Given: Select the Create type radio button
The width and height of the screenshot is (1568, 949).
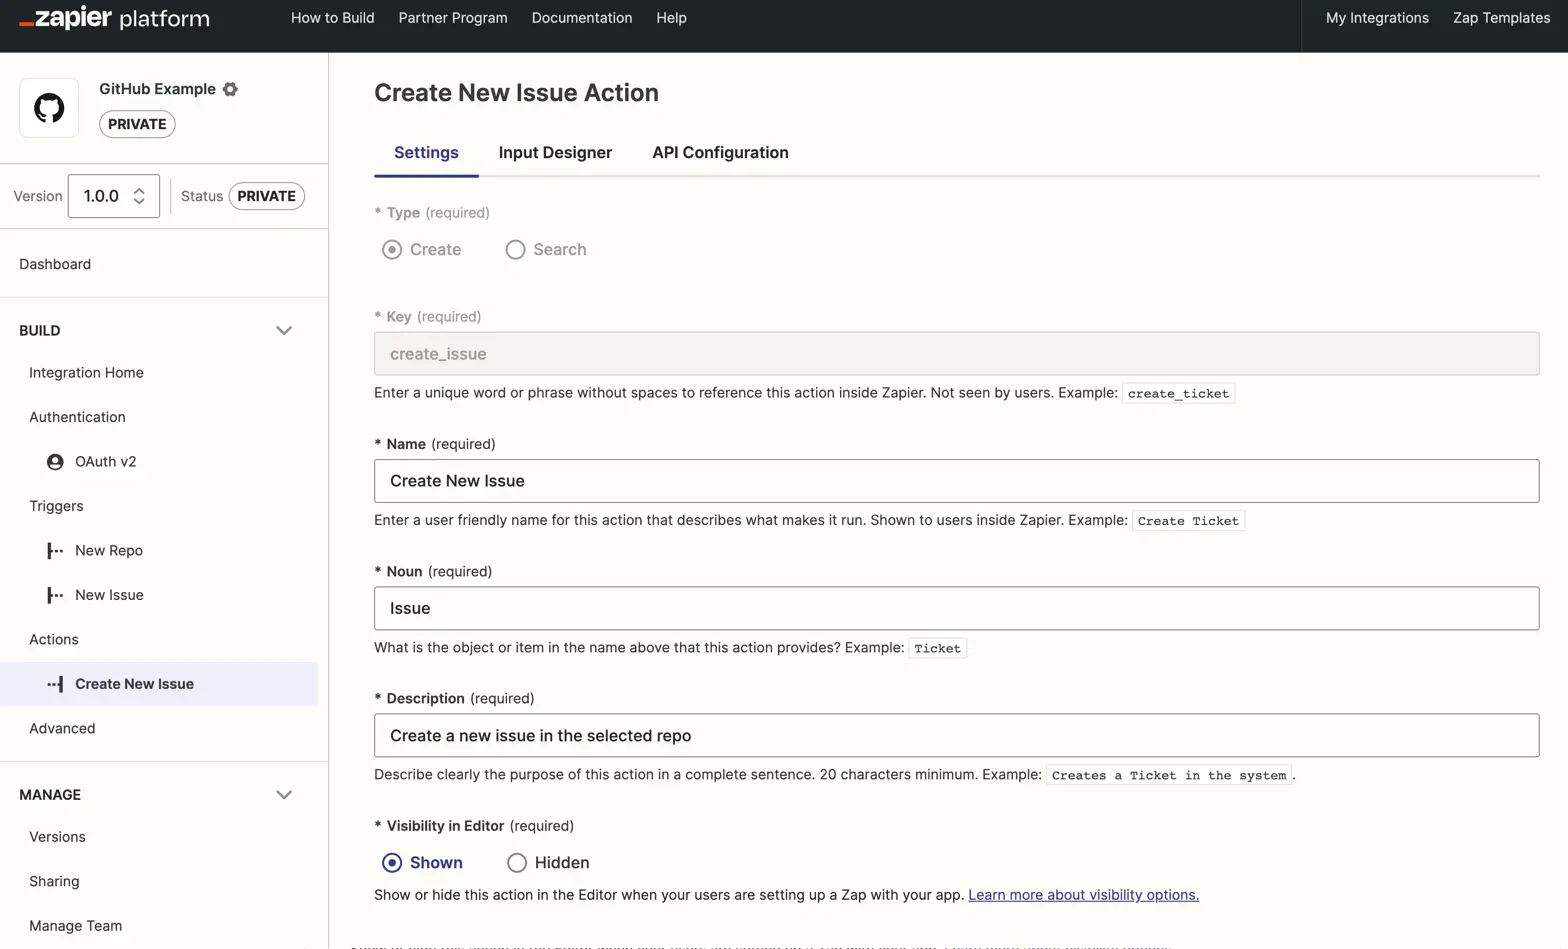Looking at the screenshot, I should [x=392, y=250].
